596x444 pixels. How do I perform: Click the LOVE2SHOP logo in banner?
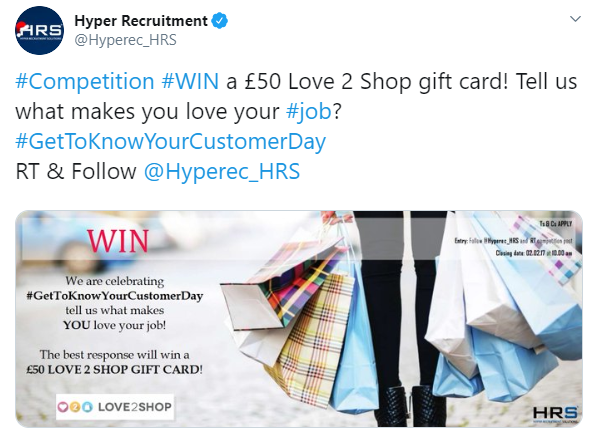[x=115, y=407]
